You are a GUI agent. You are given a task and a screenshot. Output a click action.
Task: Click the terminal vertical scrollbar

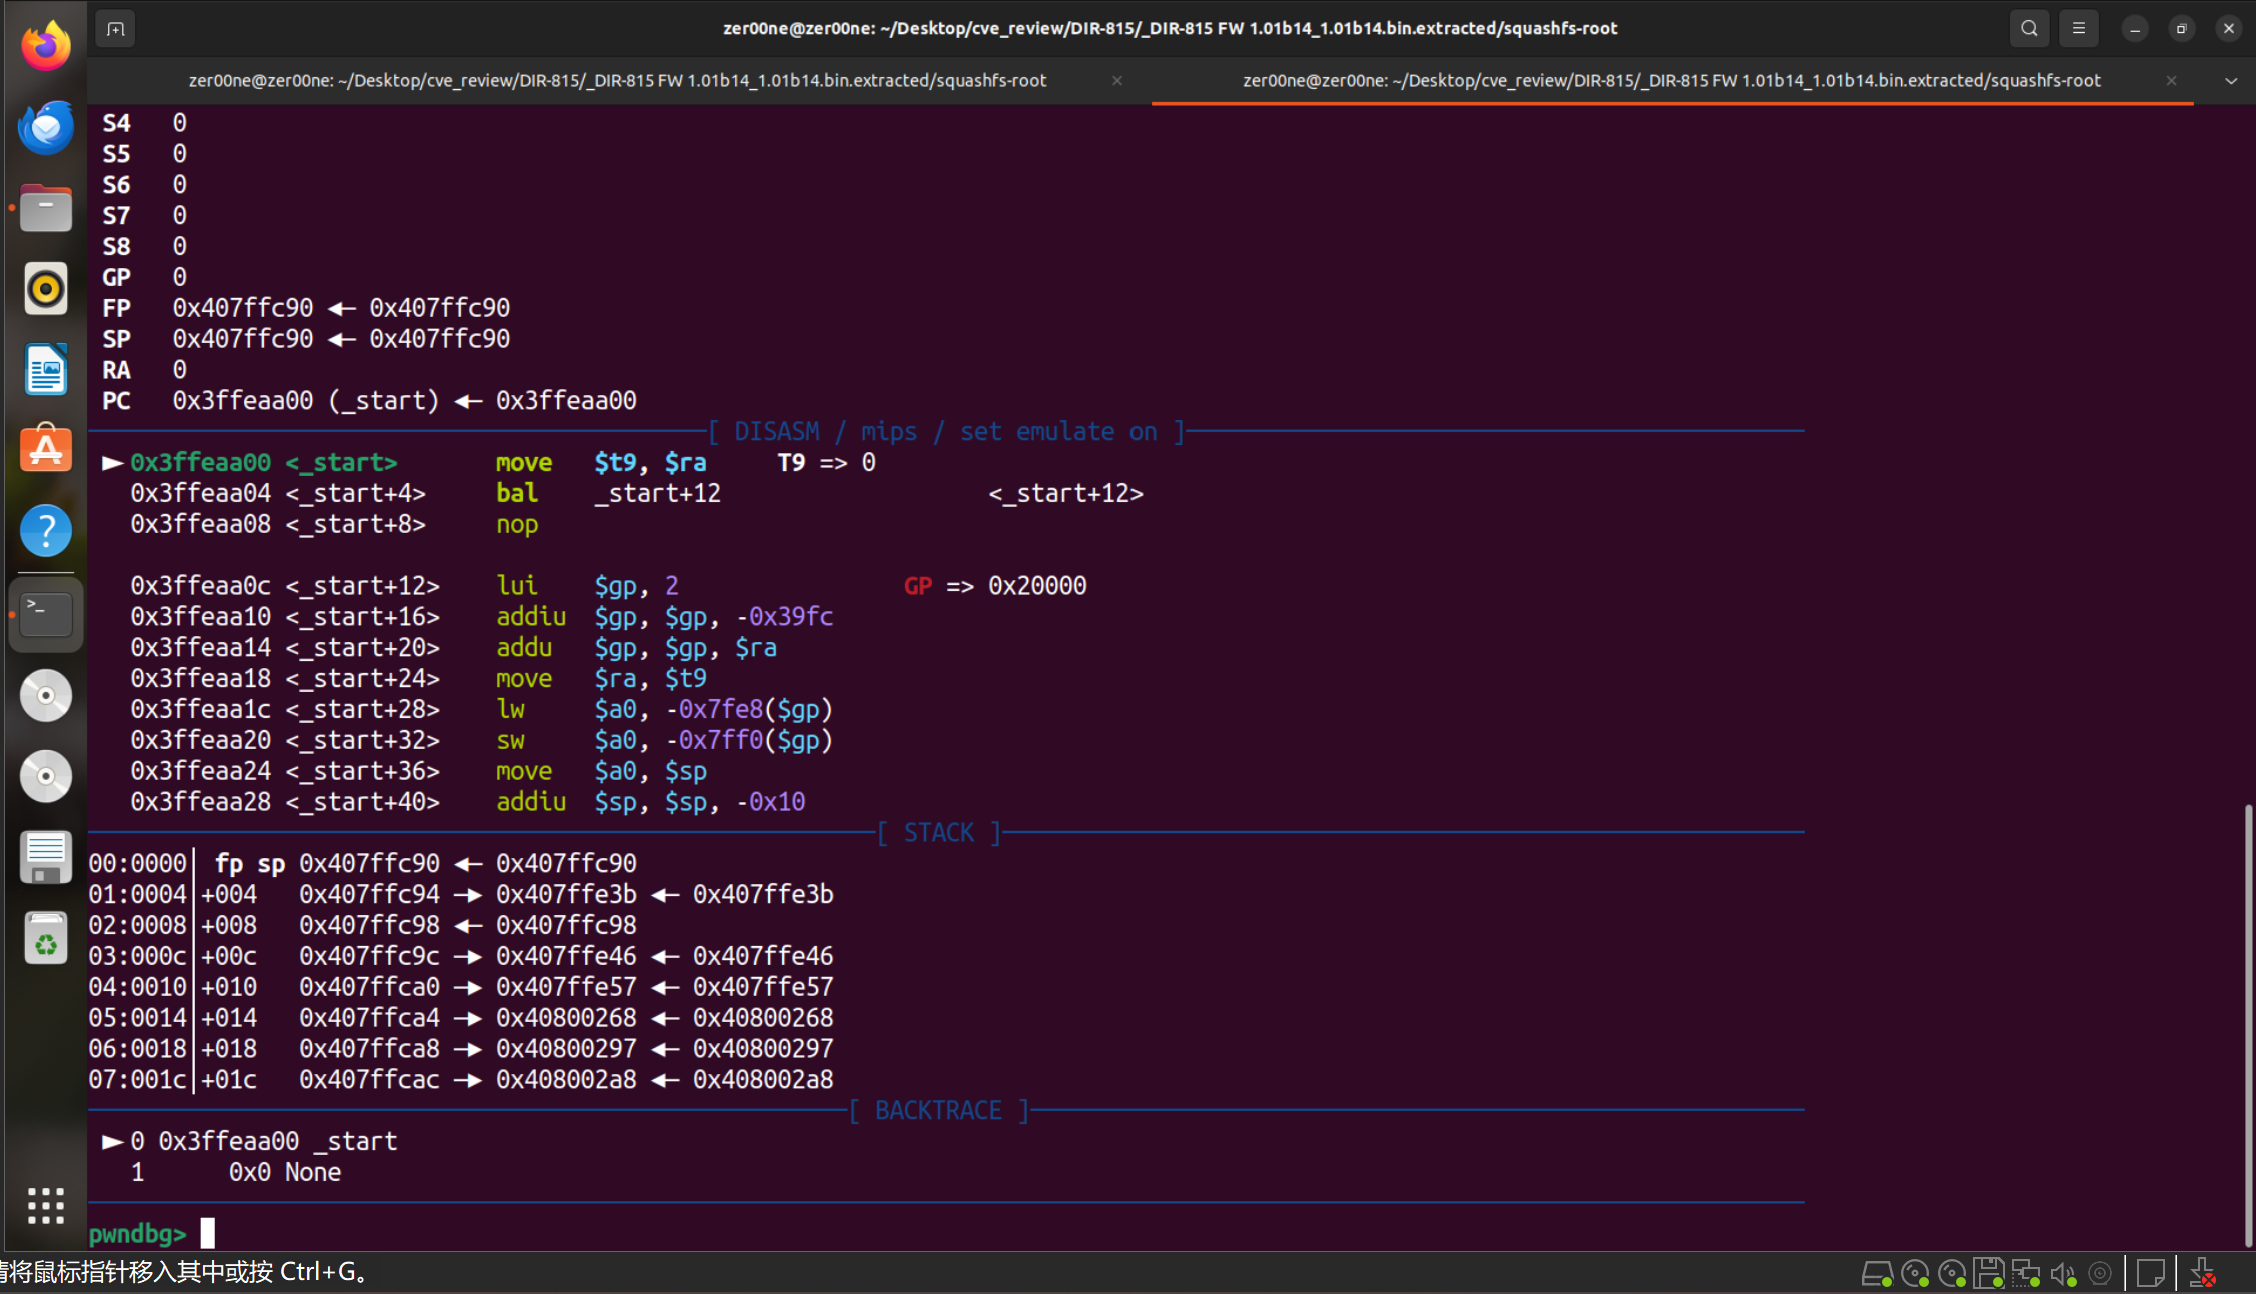(2248, 1025)
